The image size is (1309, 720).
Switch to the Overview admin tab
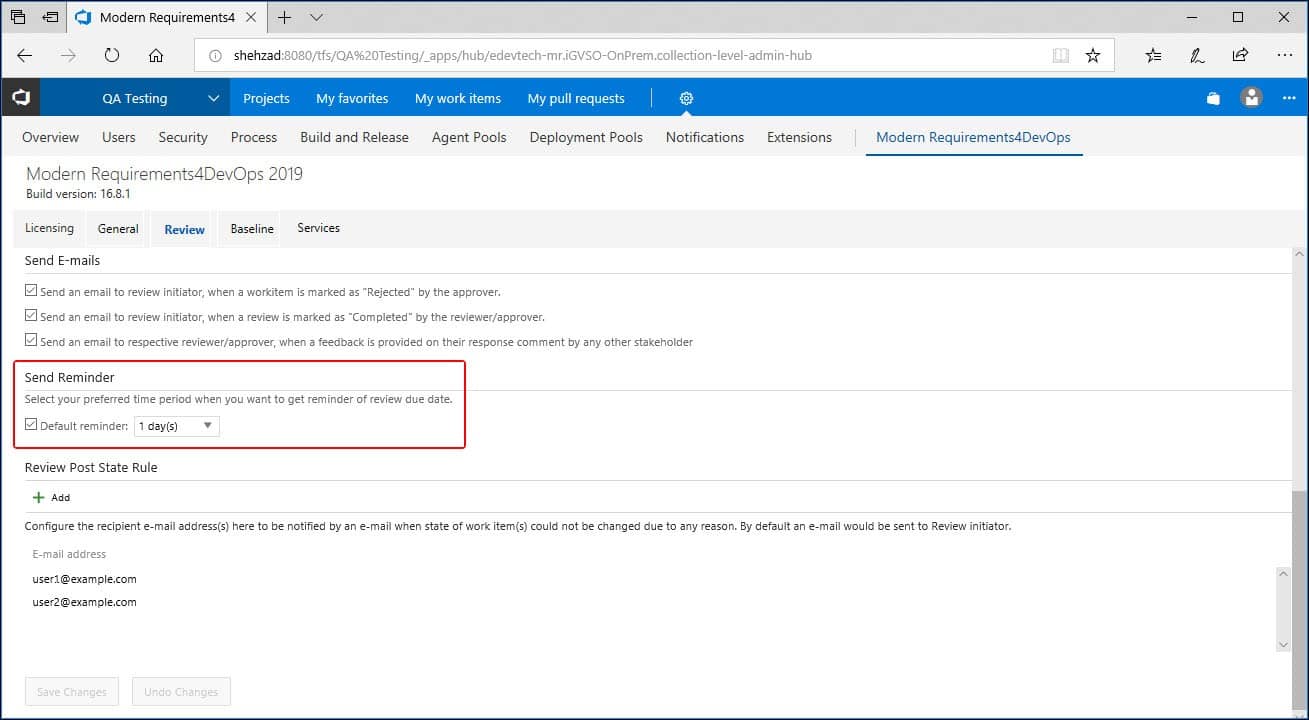[50, 137]
